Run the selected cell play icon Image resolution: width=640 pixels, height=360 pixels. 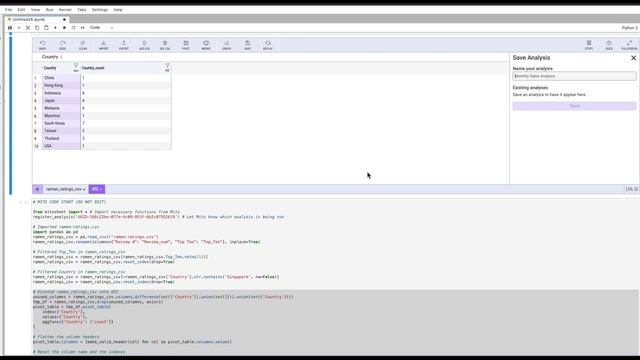pyautogui.click(x=55, y=28)
